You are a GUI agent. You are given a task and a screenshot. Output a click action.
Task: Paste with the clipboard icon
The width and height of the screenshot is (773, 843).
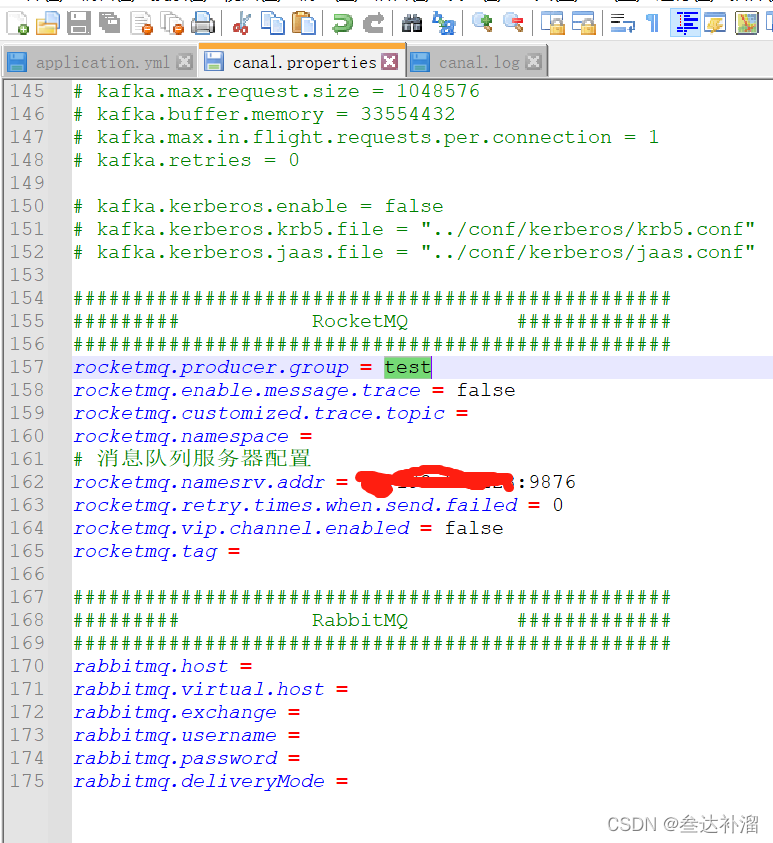point(304,24)
